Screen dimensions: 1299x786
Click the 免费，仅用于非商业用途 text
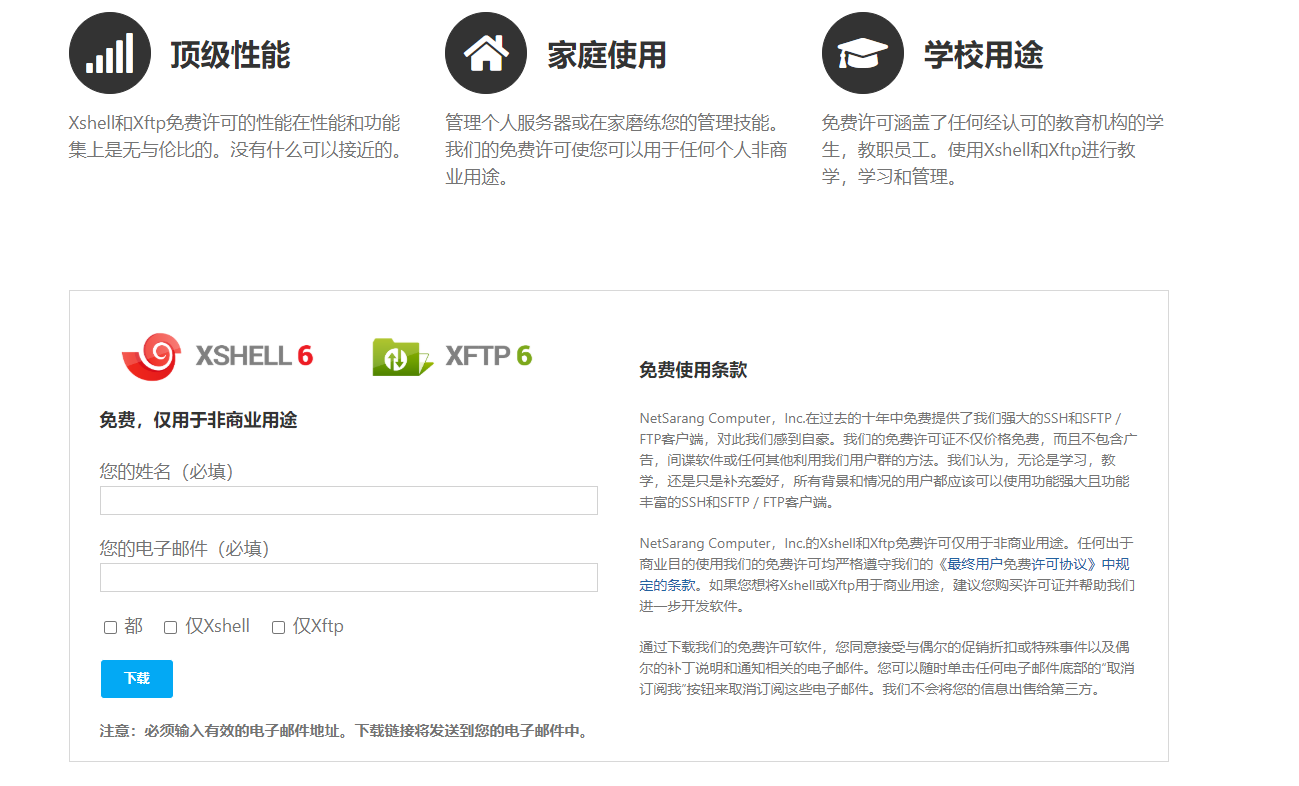click(198, 420)
